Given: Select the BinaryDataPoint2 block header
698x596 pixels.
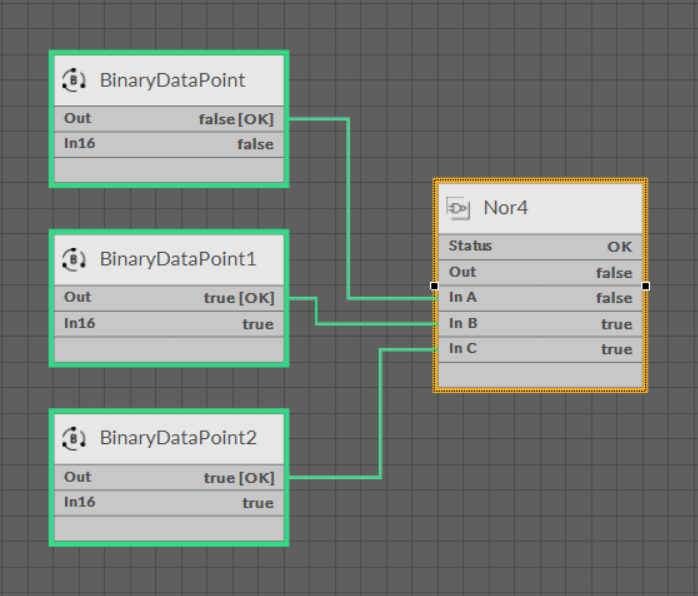Looking at the screenshot, I should 178,438.
